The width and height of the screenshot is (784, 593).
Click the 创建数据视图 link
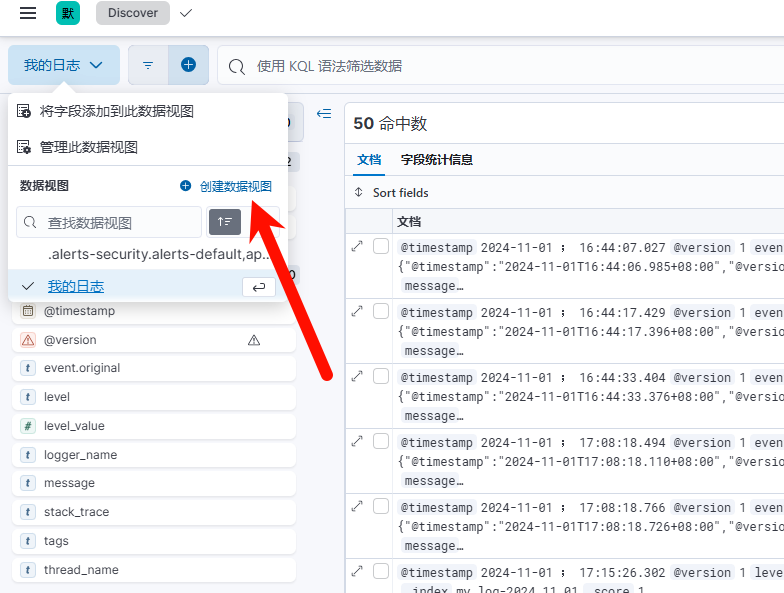(236, 186)
